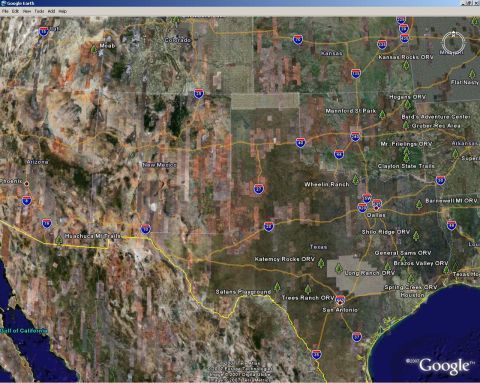Click the Gulf of California label

tap(24, 331)
